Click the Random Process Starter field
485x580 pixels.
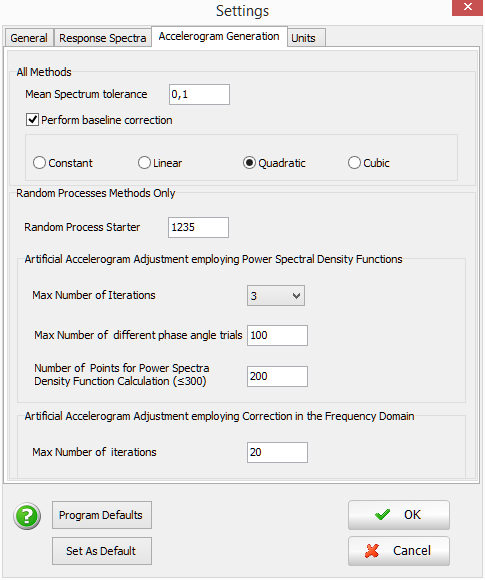tap(198, 227)
